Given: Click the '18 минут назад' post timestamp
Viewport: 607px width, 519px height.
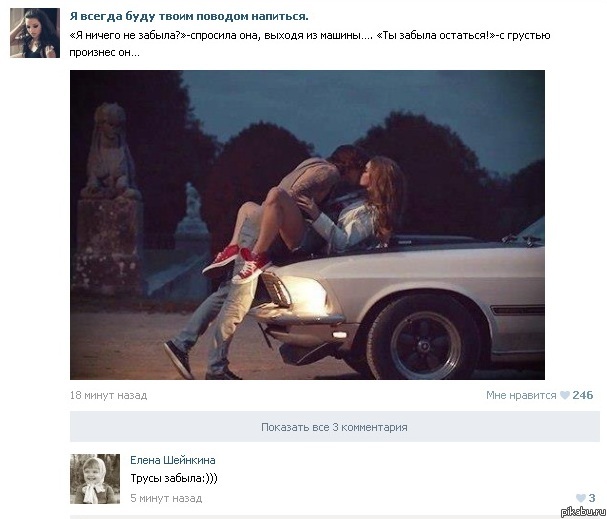Looking at the screenshot, I should click(108, 395).
